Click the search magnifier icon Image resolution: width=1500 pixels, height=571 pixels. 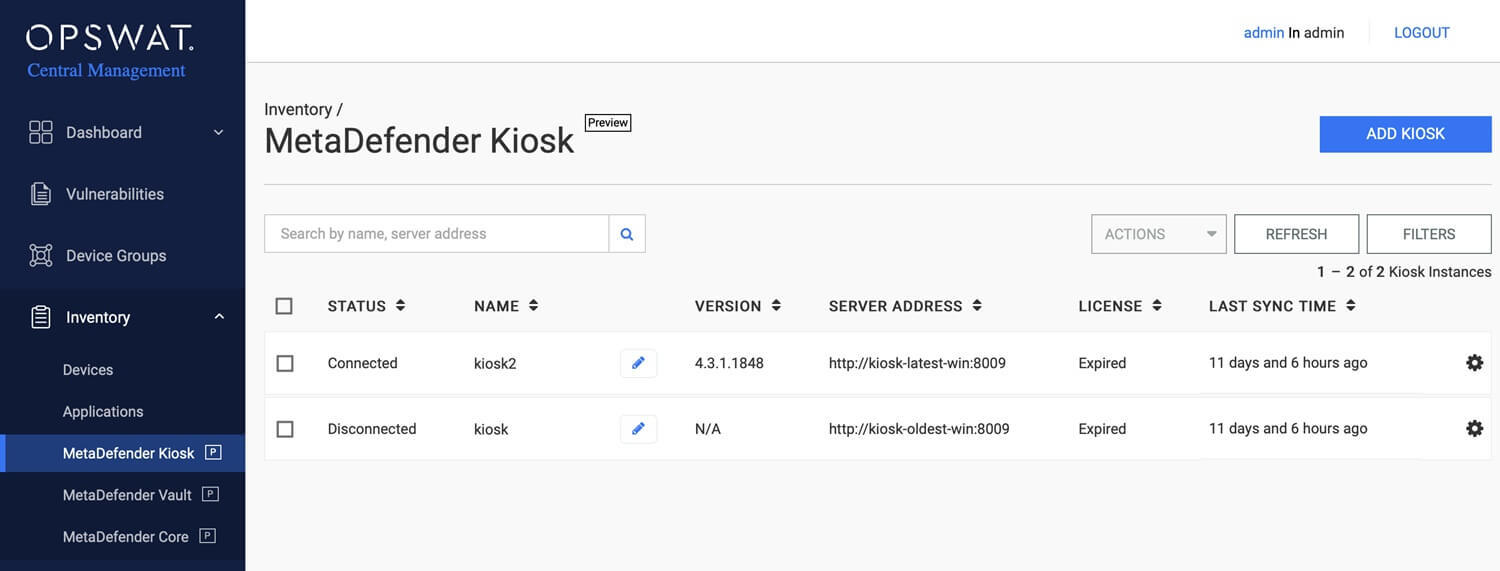click(627, 234)
